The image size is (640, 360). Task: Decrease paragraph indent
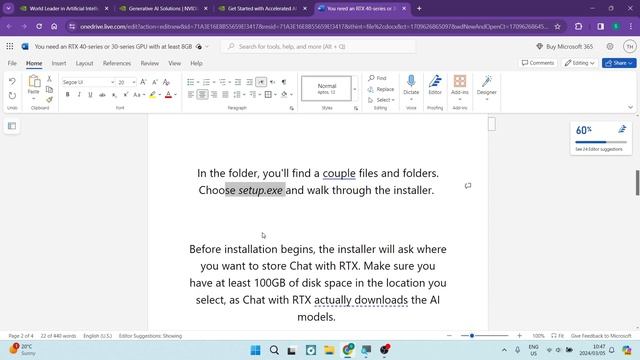[238, 82]
